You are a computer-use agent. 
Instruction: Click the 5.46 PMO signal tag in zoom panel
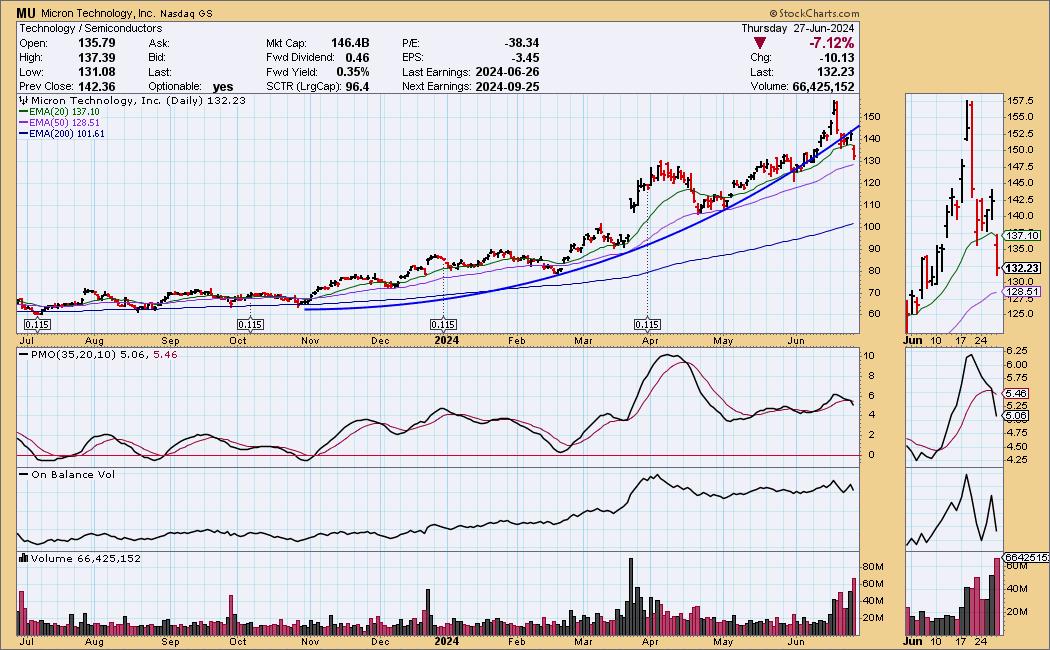(x=1016, y=394)
